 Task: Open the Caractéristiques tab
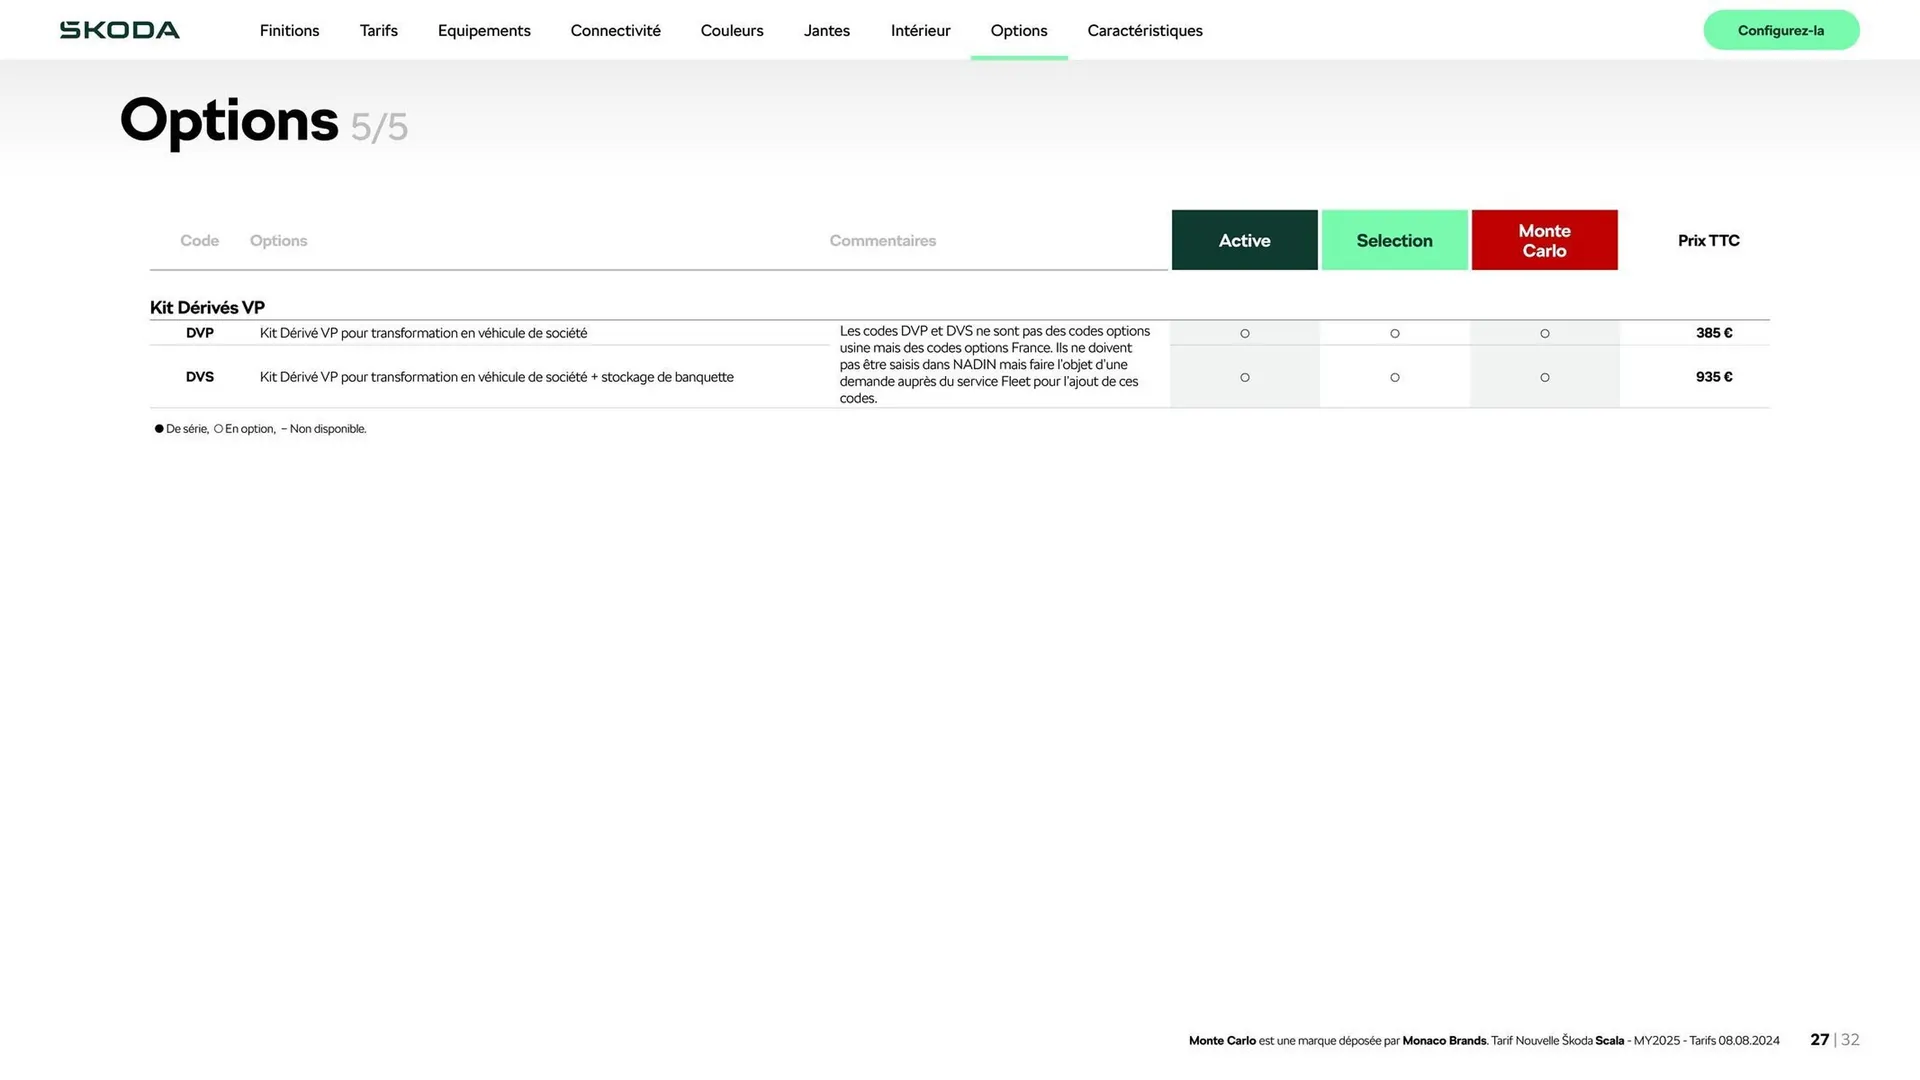(1144, 31)
